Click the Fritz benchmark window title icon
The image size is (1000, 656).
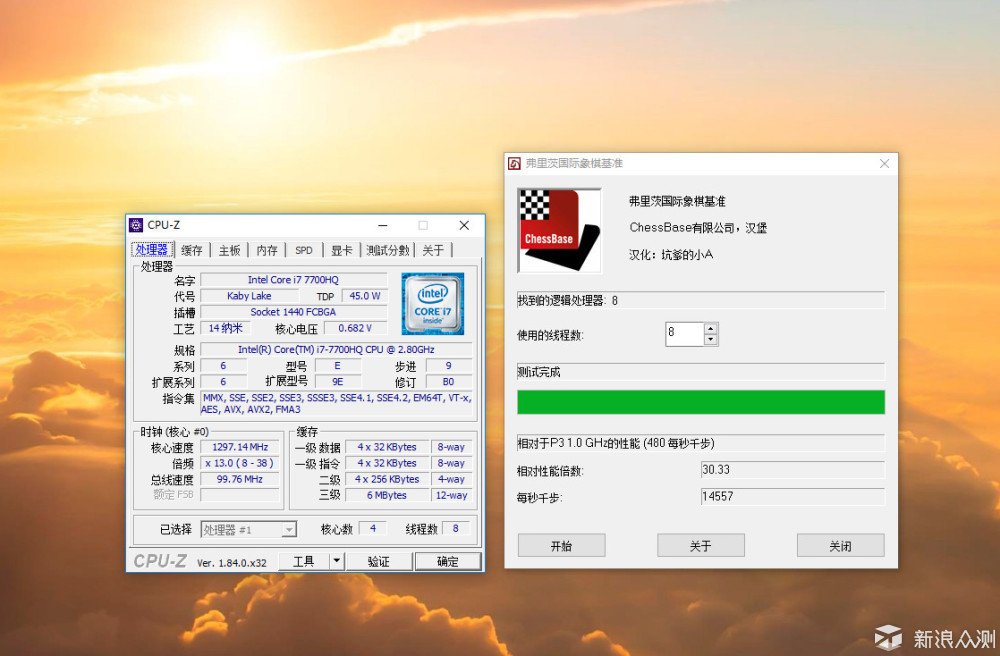coord(513,163)
